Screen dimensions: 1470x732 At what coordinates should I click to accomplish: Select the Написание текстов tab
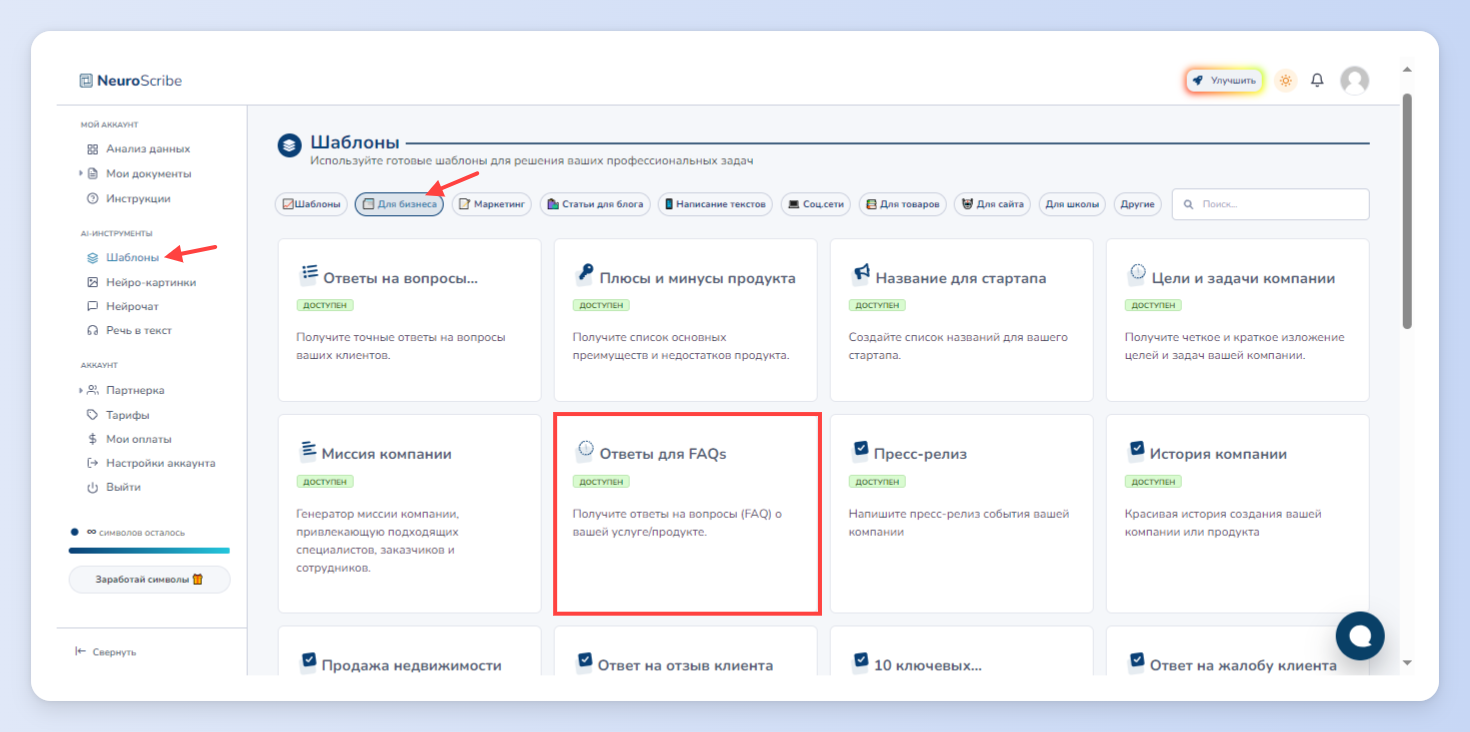[716, 204]
